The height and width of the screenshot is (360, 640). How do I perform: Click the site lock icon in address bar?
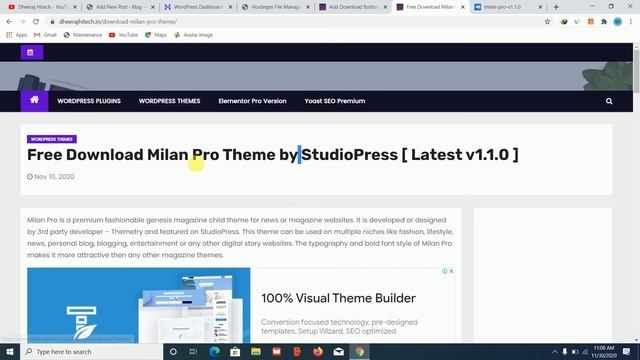coord(52,22)
